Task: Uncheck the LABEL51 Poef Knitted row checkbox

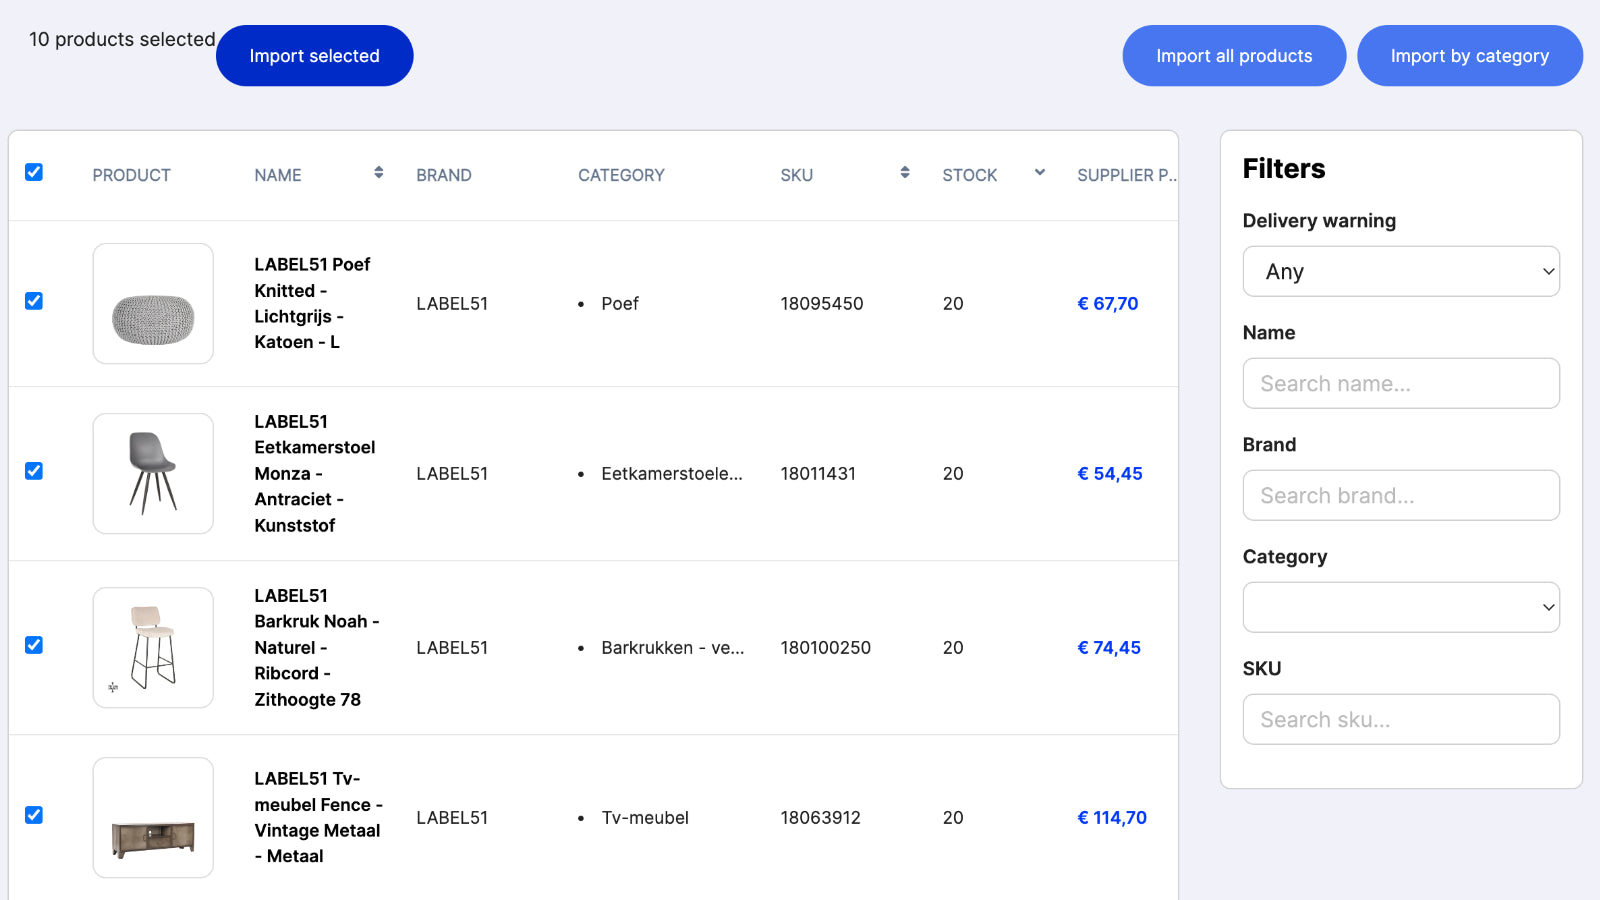Action: point(34,301)
